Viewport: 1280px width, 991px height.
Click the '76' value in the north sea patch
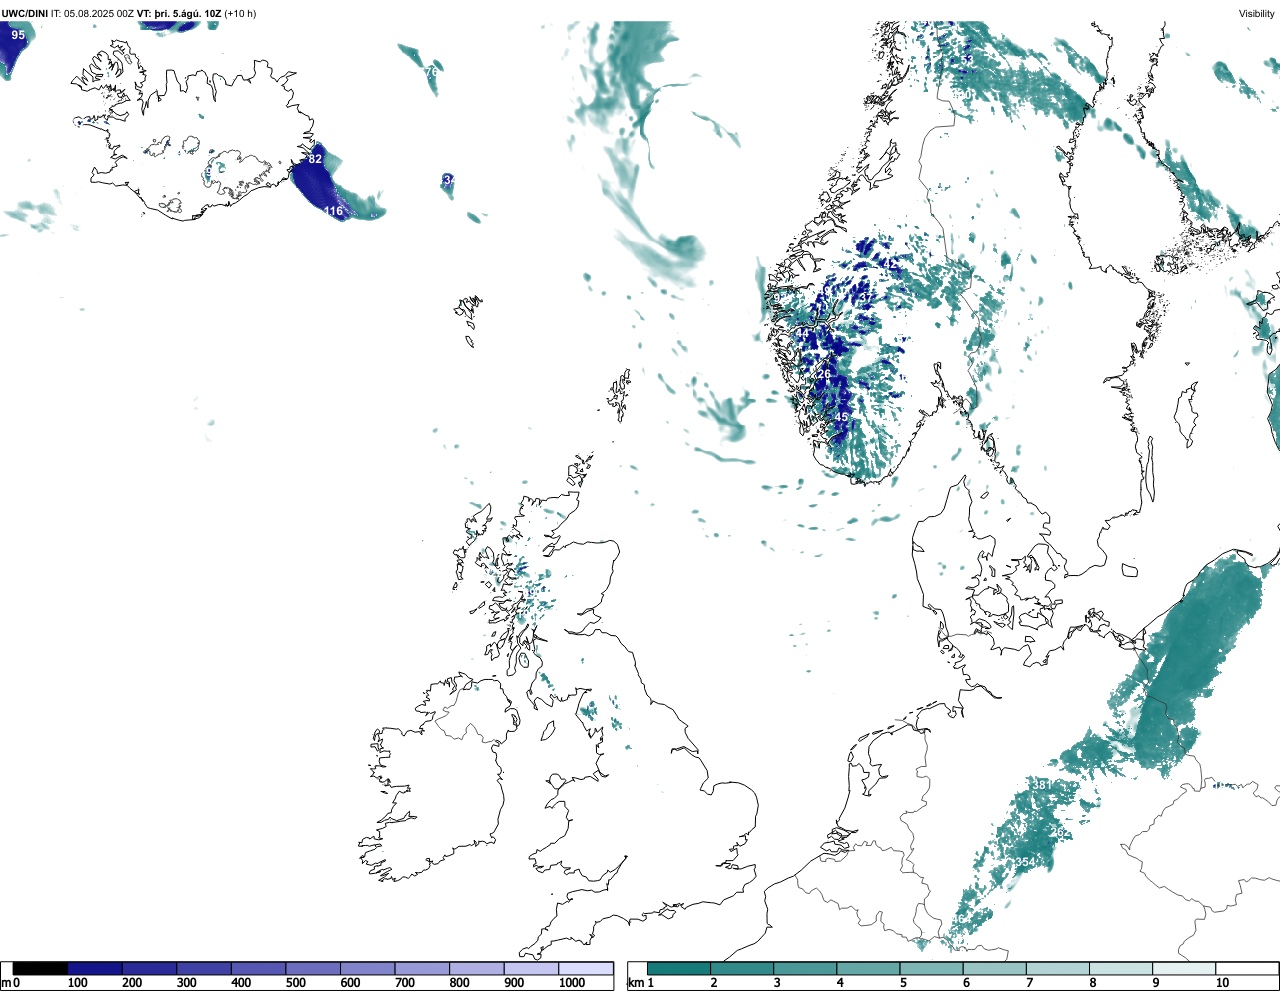pyautogui.click(x=432, y=72)
